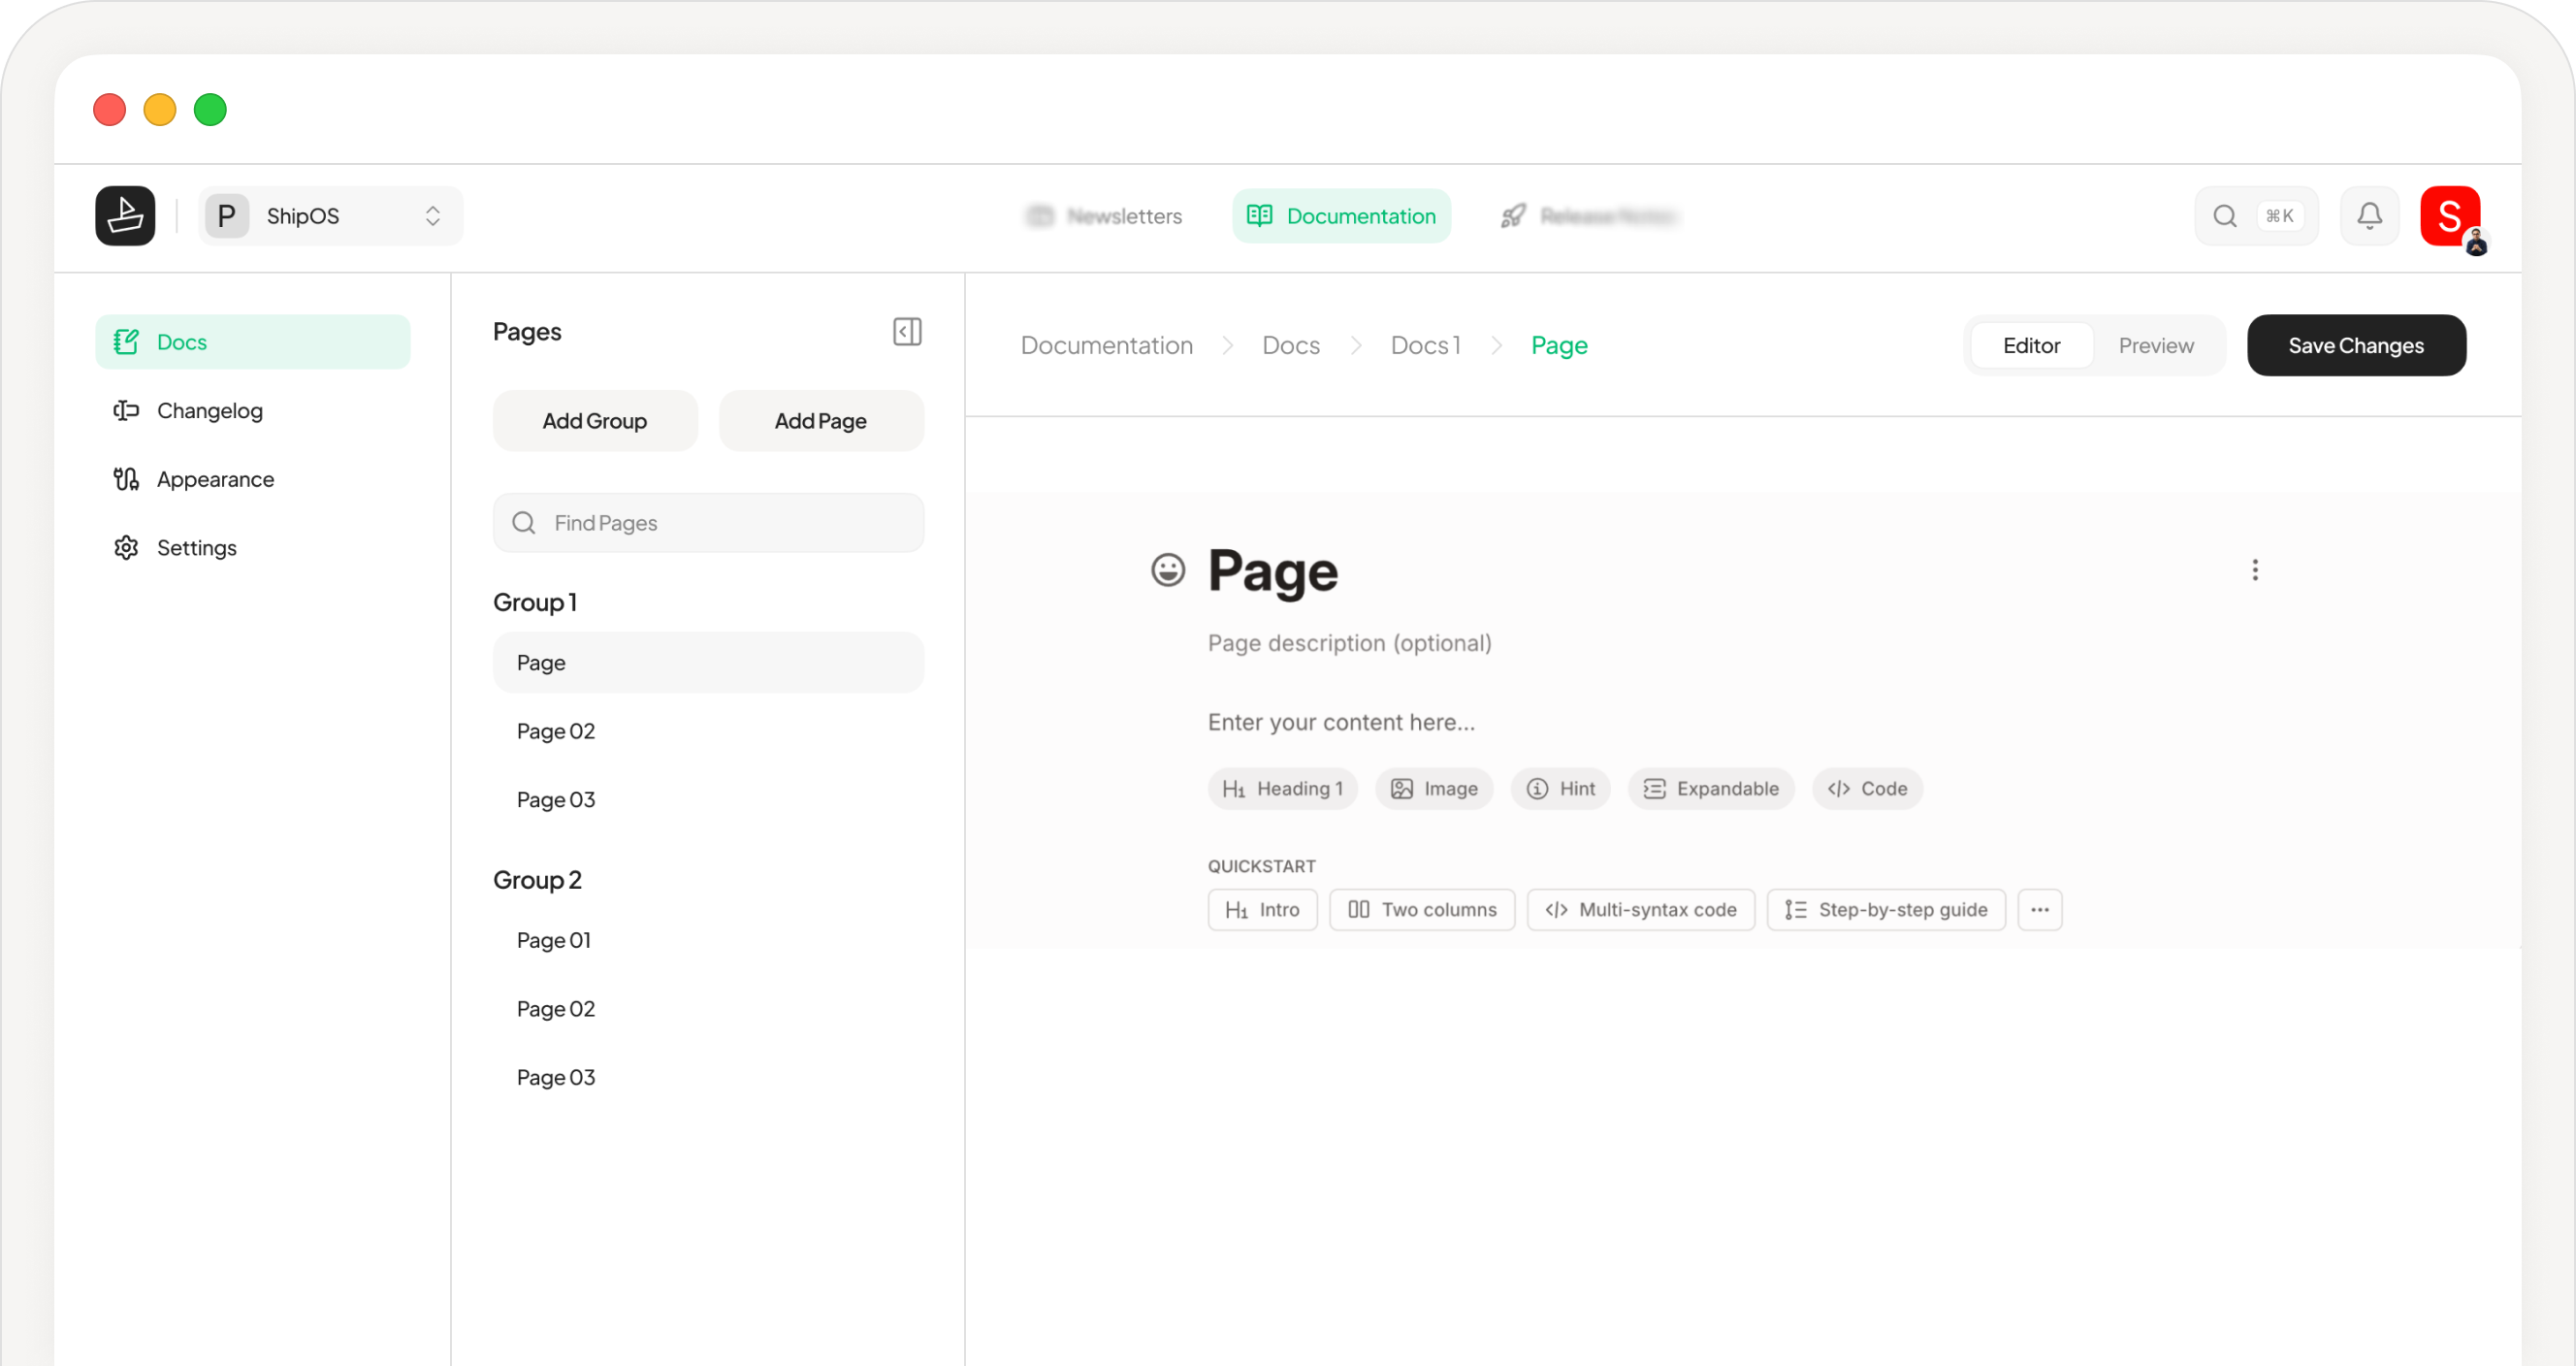This screenshot has height=1366, width=2576.
Task: Insert an Expandable block
Action: [x=1710, y=788]
